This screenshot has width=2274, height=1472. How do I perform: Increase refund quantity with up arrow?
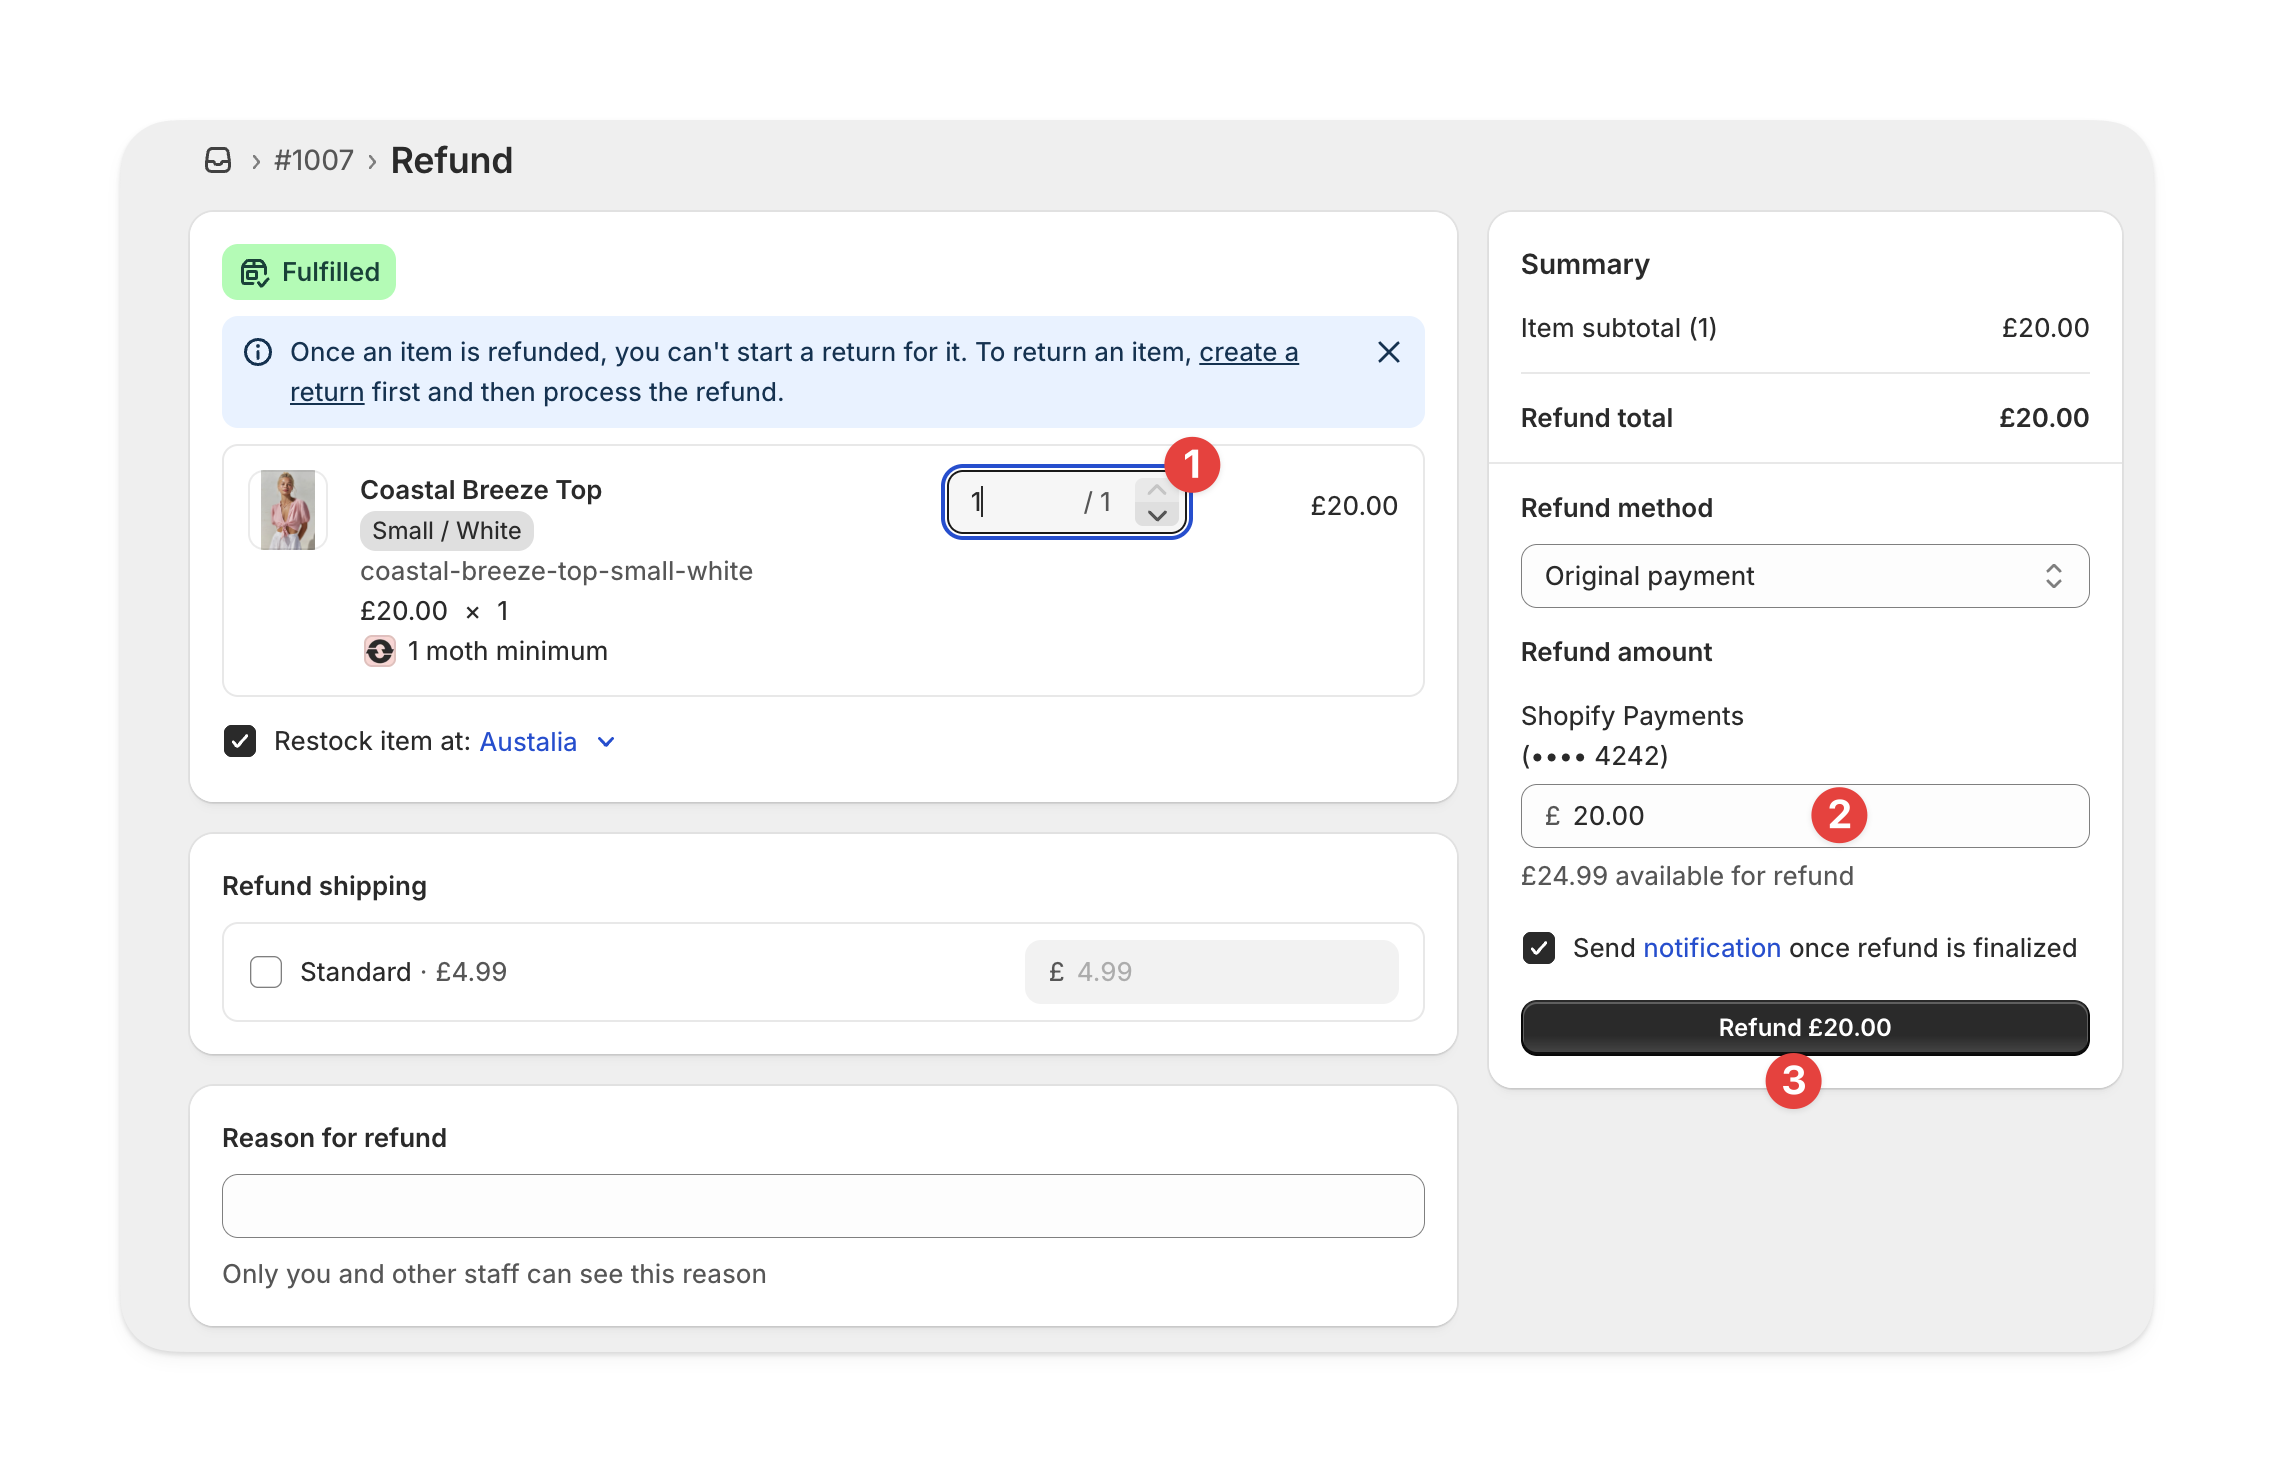point(1157,490)
